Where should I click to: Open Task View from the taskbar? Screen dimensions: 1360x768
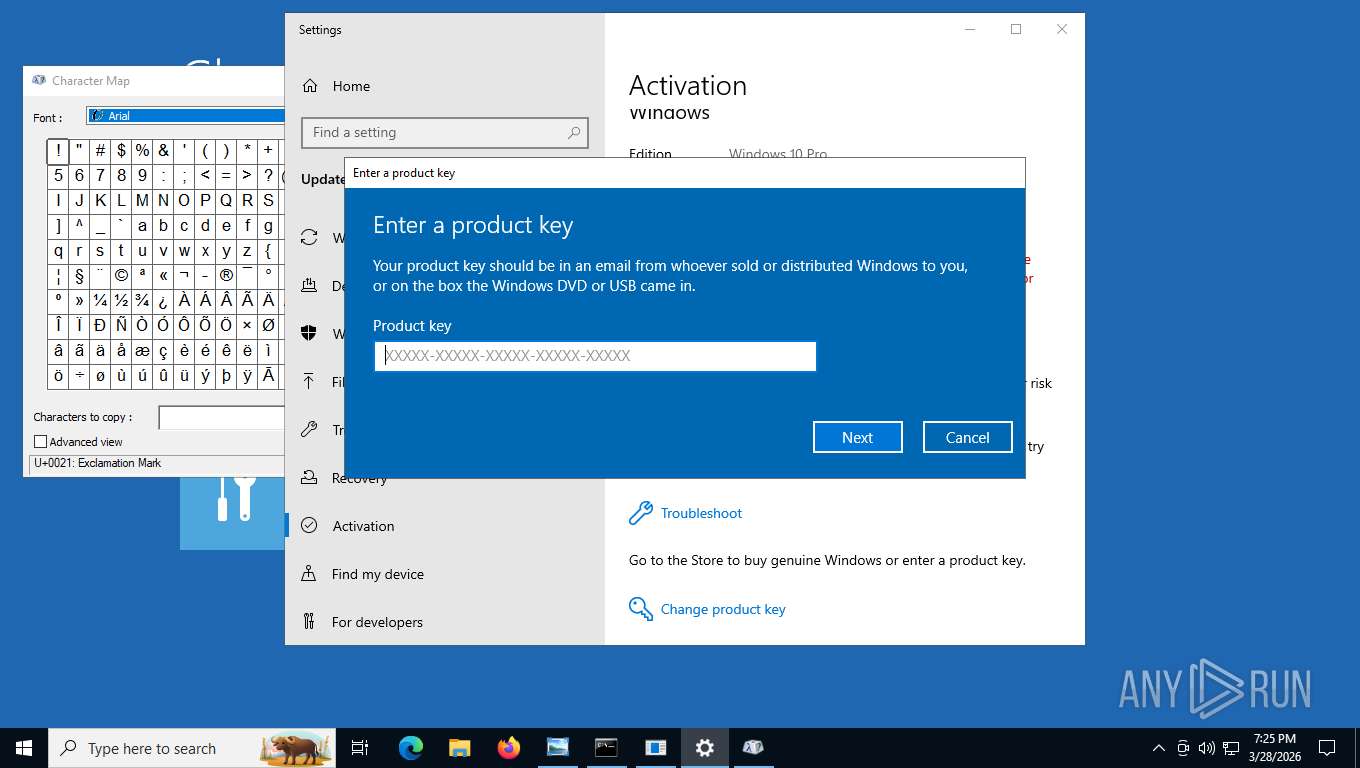tap(360, 748)
